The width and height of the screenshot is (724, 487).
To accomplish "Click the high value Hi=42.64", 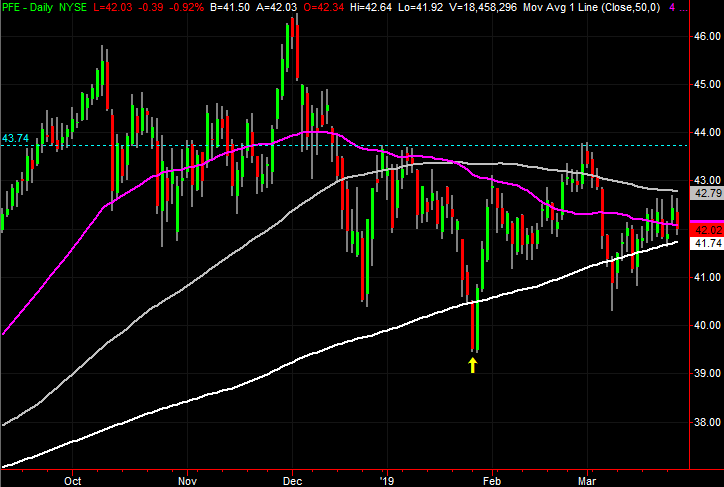I will [x=370, y=7].
